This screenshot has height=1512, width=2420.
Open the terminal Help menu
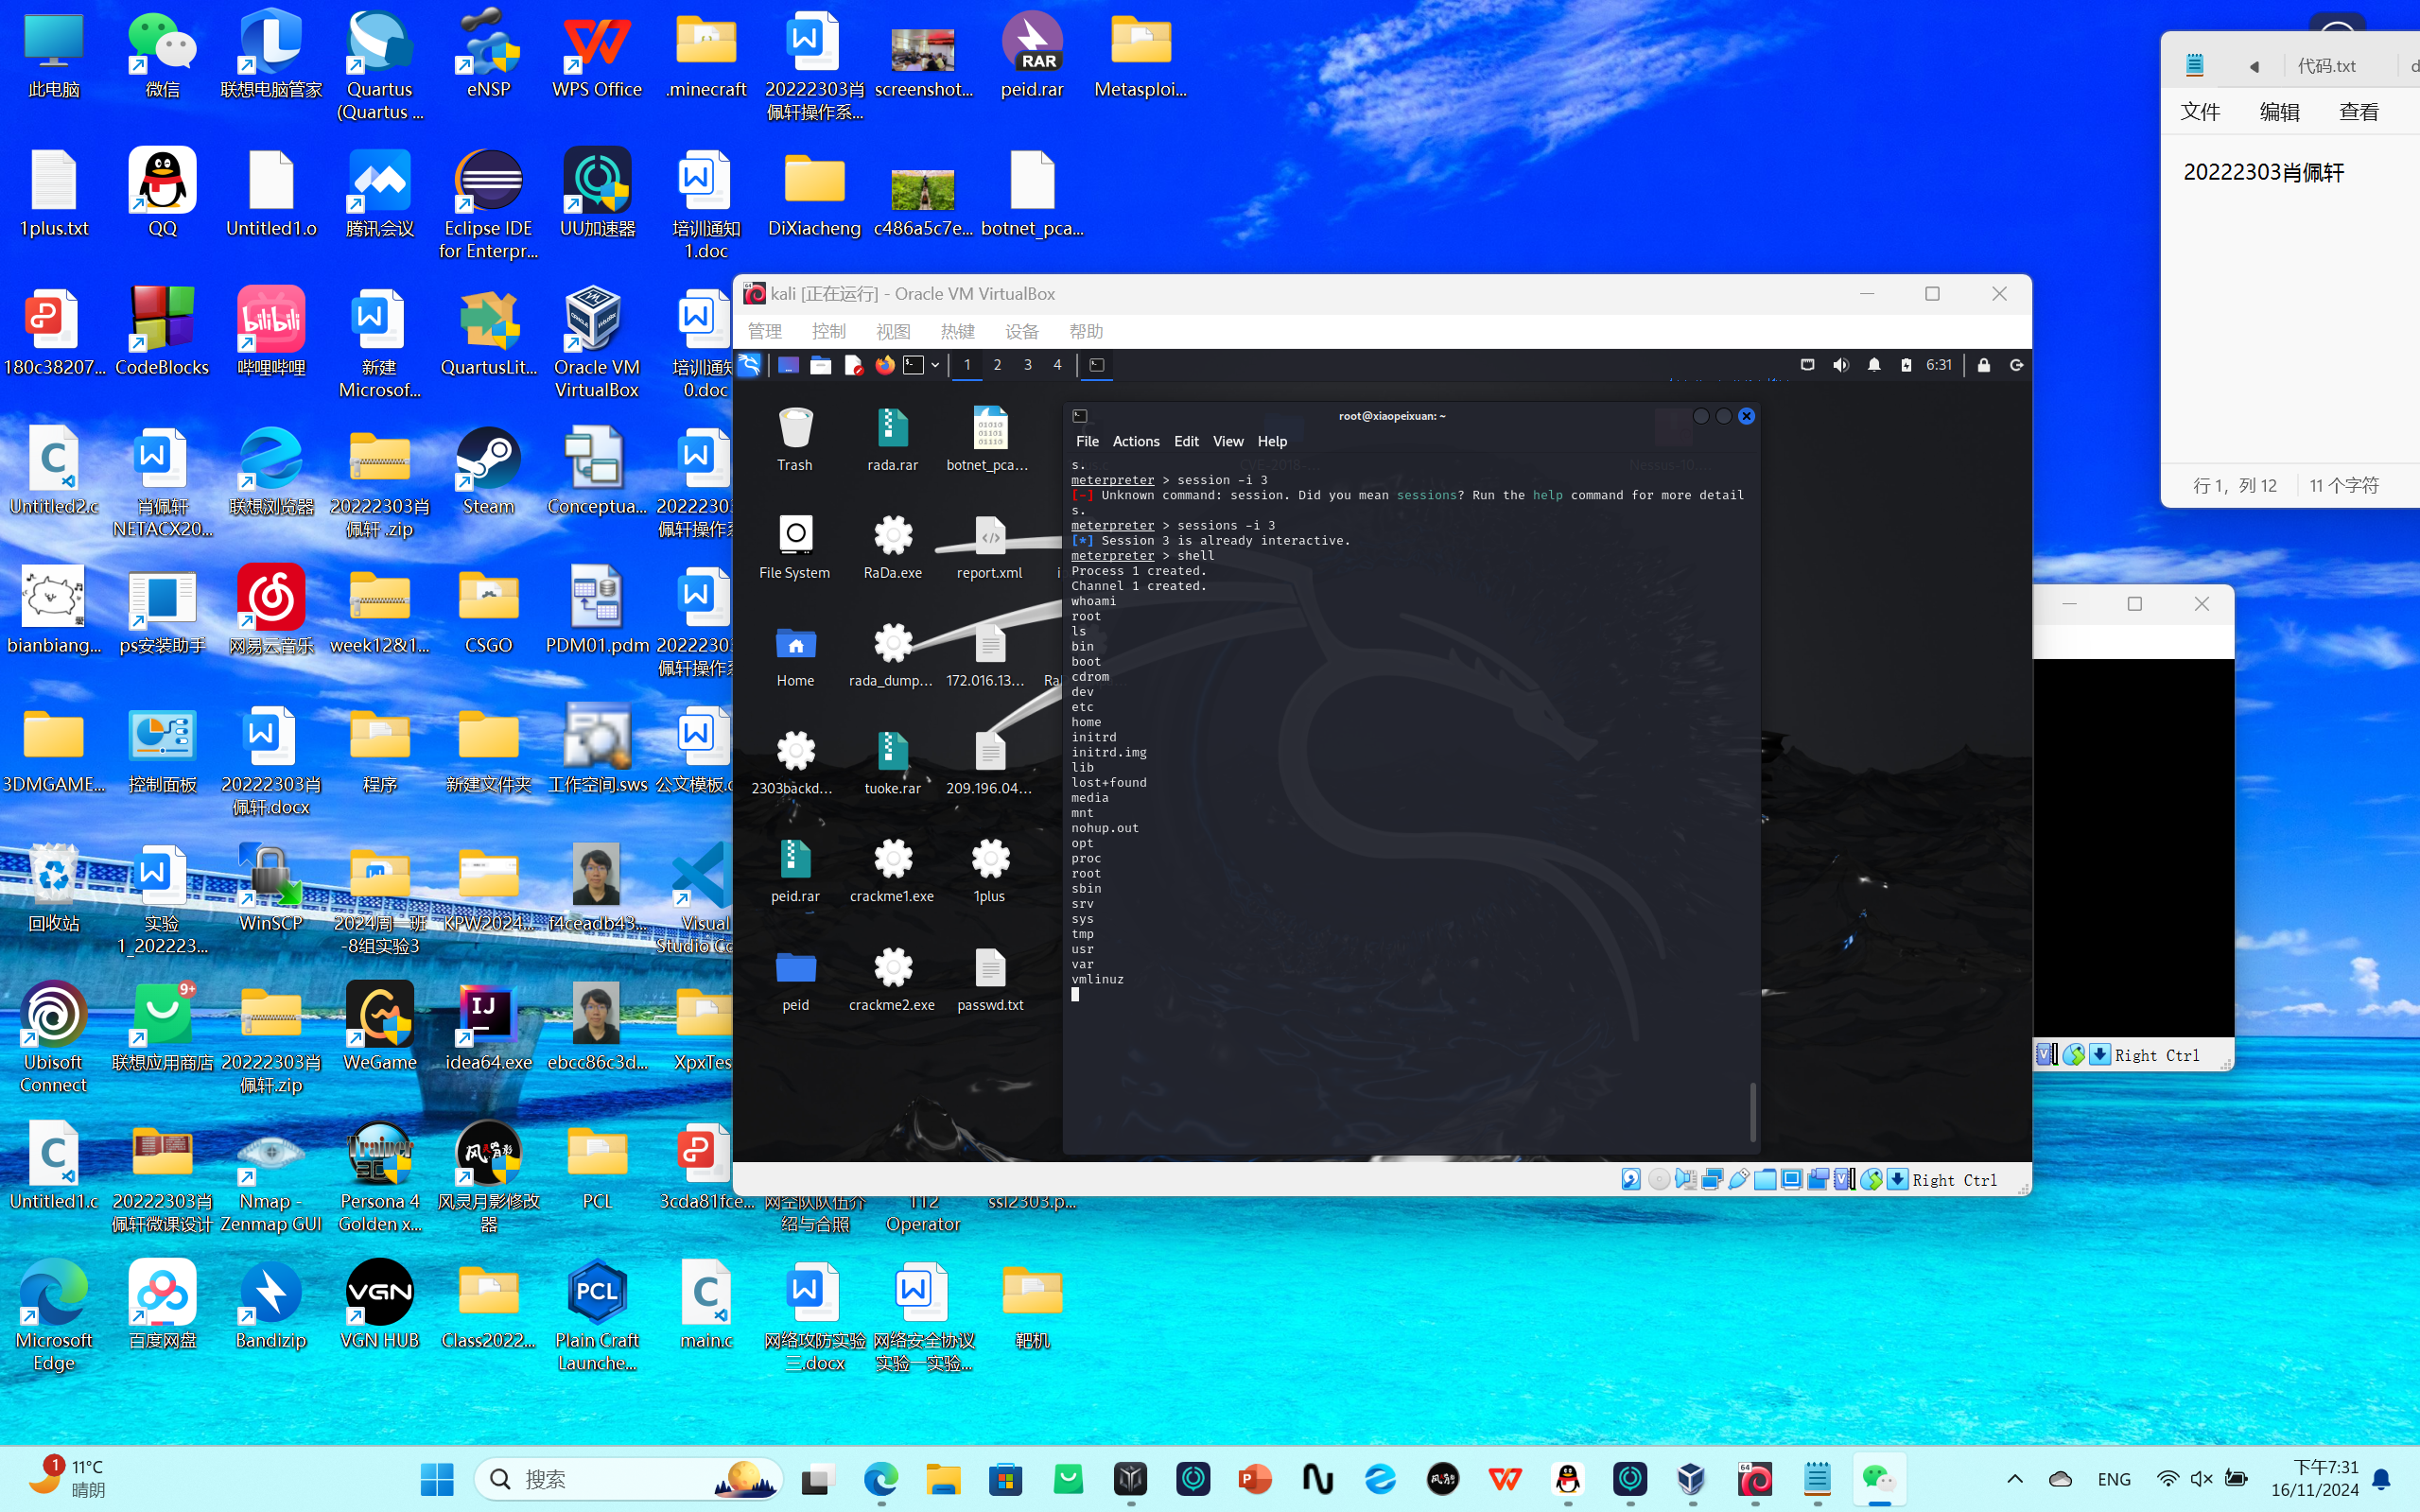[1272, 441]
